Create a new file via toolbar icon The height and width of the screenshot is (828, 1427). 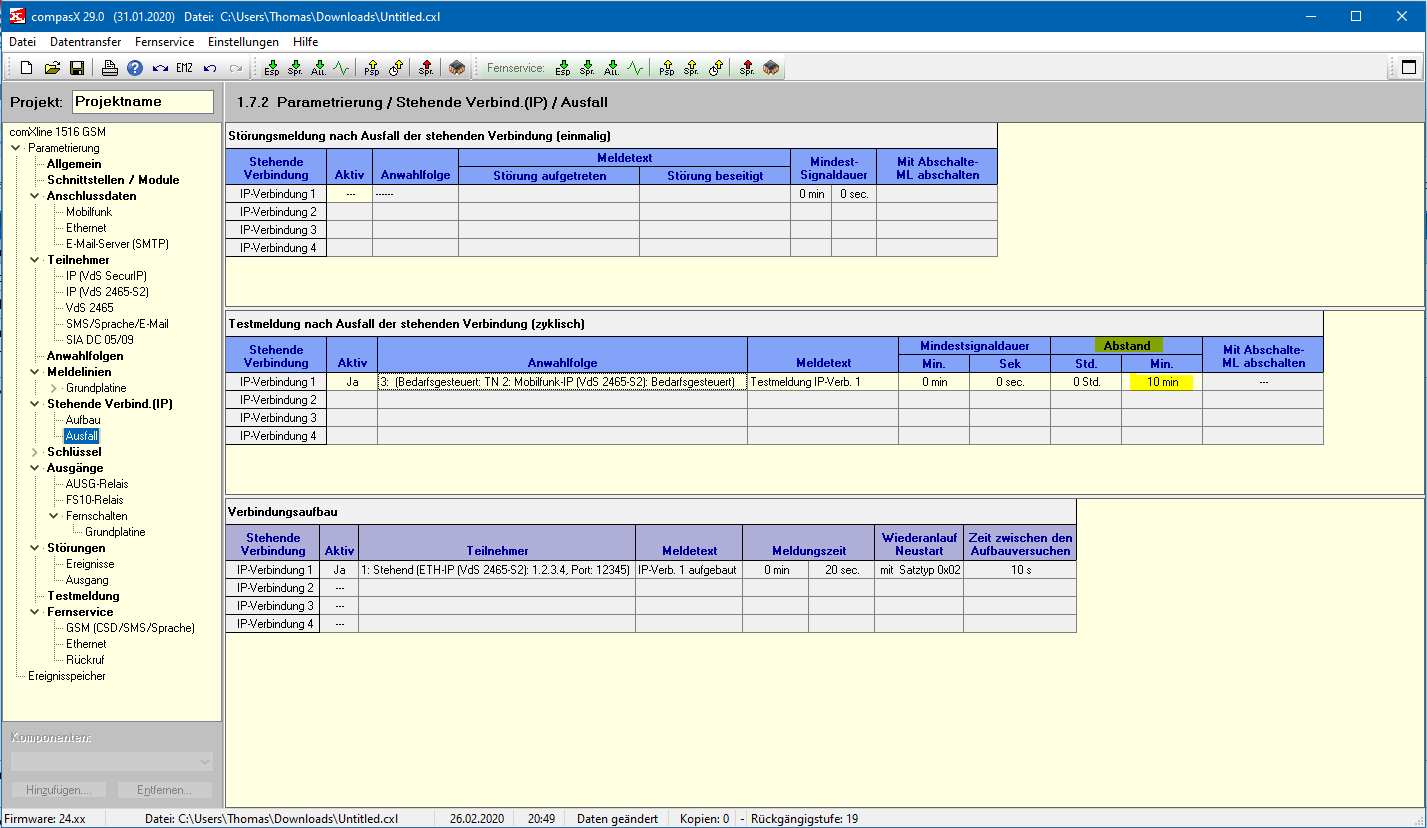click(x=27, y=68)
